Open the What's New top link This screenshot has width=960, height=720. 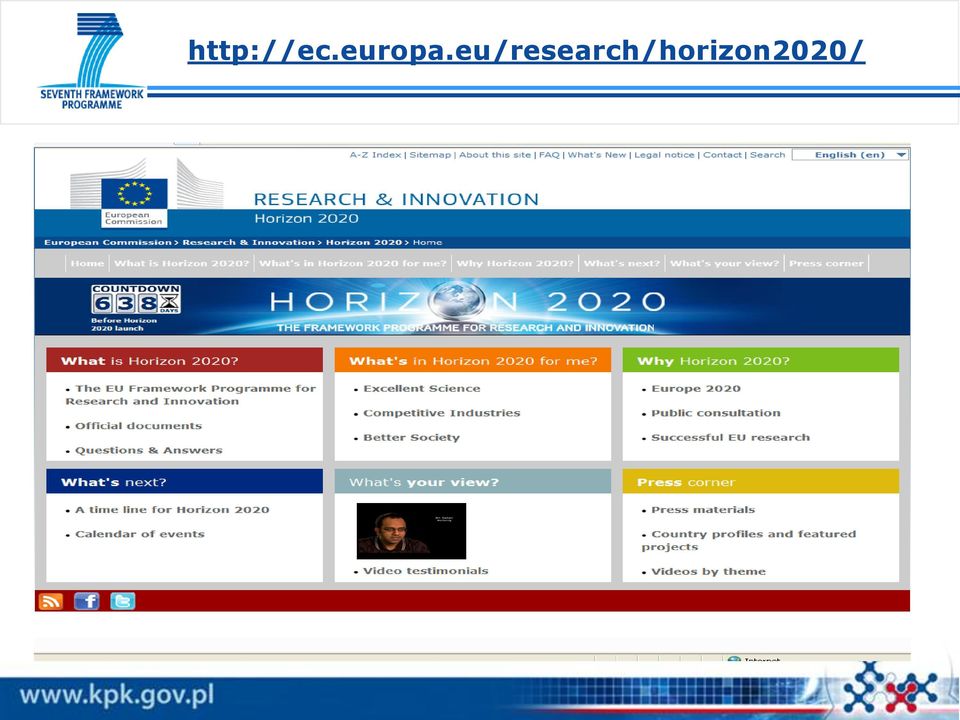click(597, 155)
